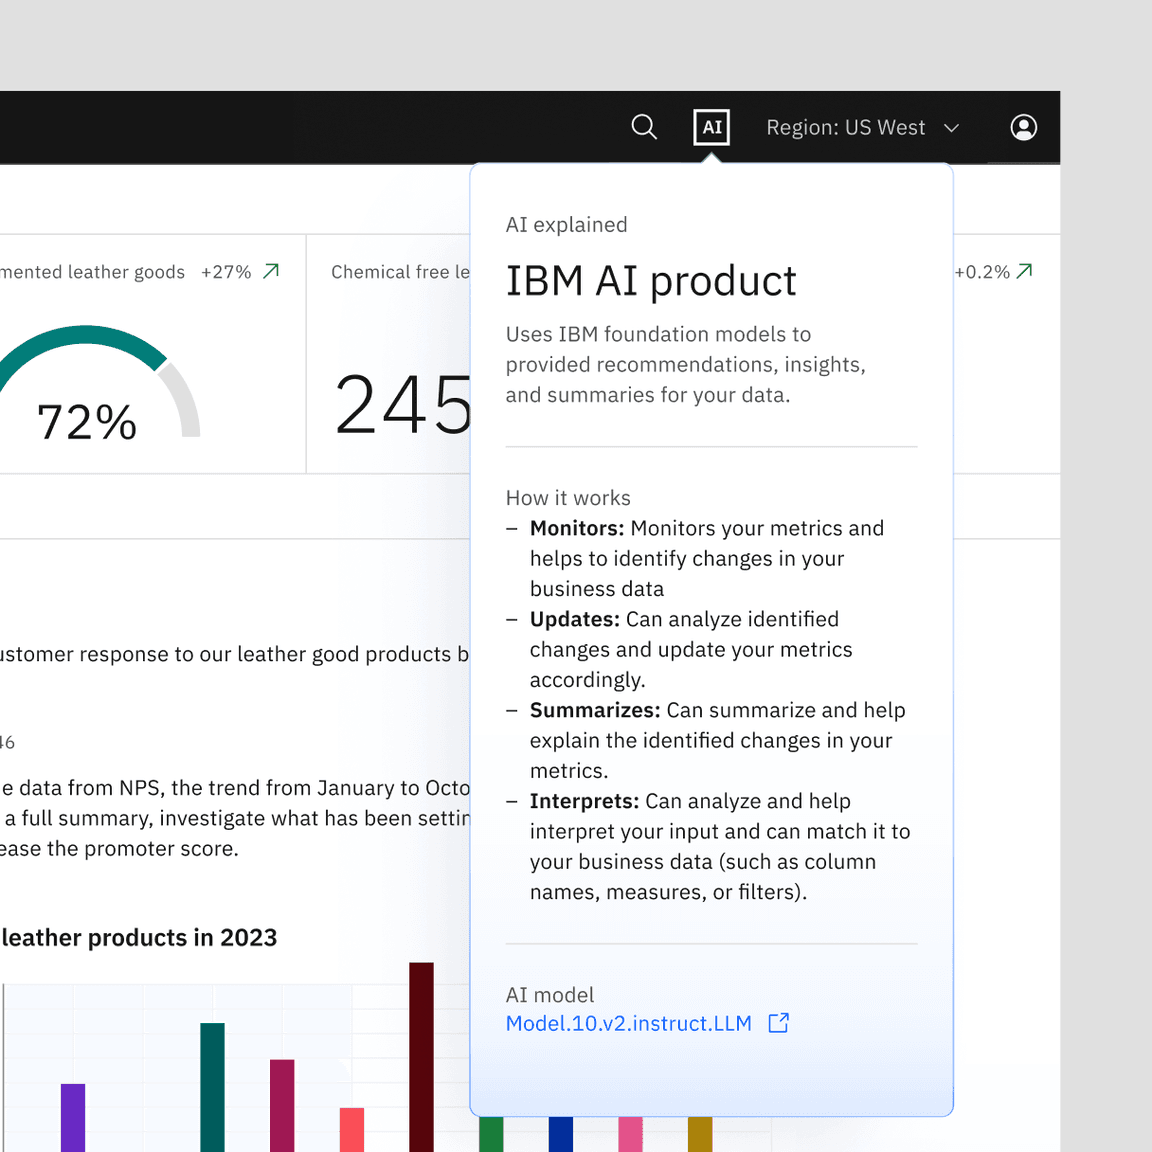Screen dimensions: 1152x1152
Task: Select the coral red bar in chart
Action: point(352,1130)
